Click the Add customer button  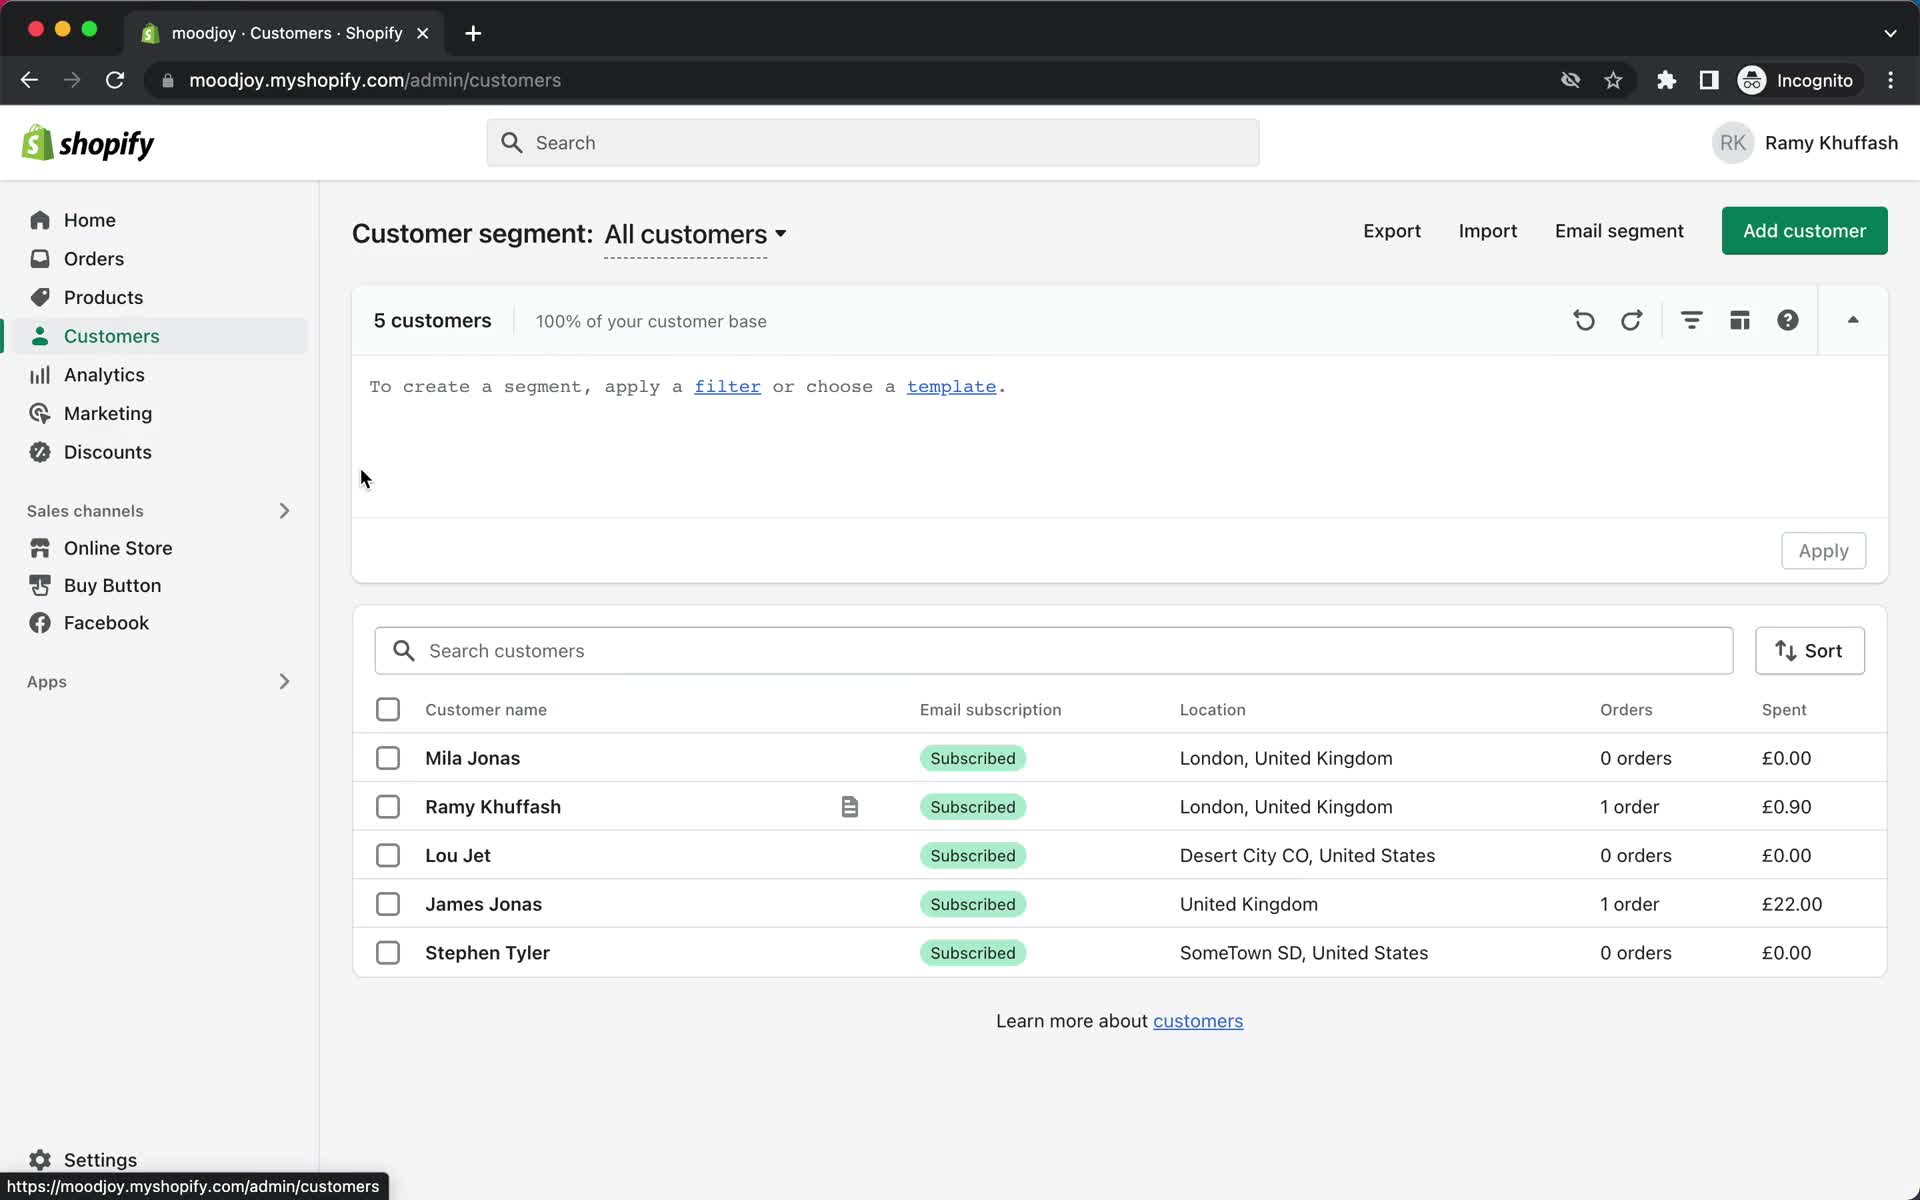(x=1804, y=231)
